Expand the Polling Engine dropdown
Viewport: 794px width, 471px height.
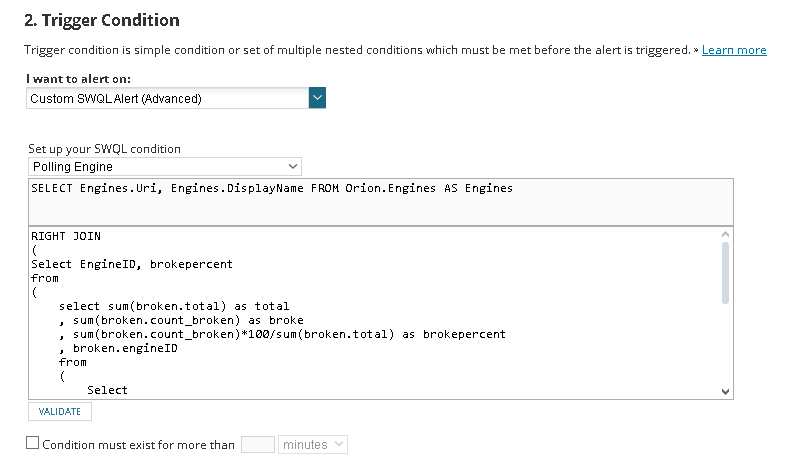point(164,166)
